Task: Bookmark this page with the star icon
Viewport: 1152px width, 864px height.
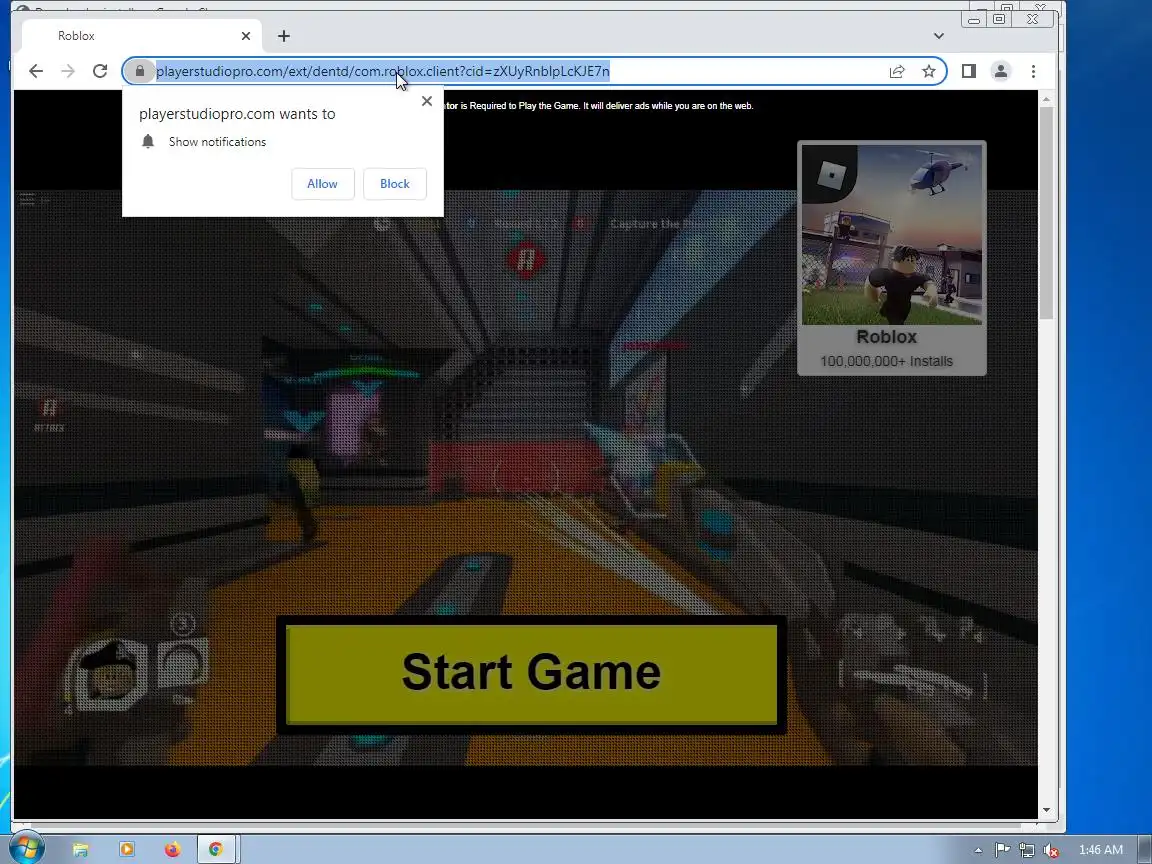Action: (x=929, y=71)
